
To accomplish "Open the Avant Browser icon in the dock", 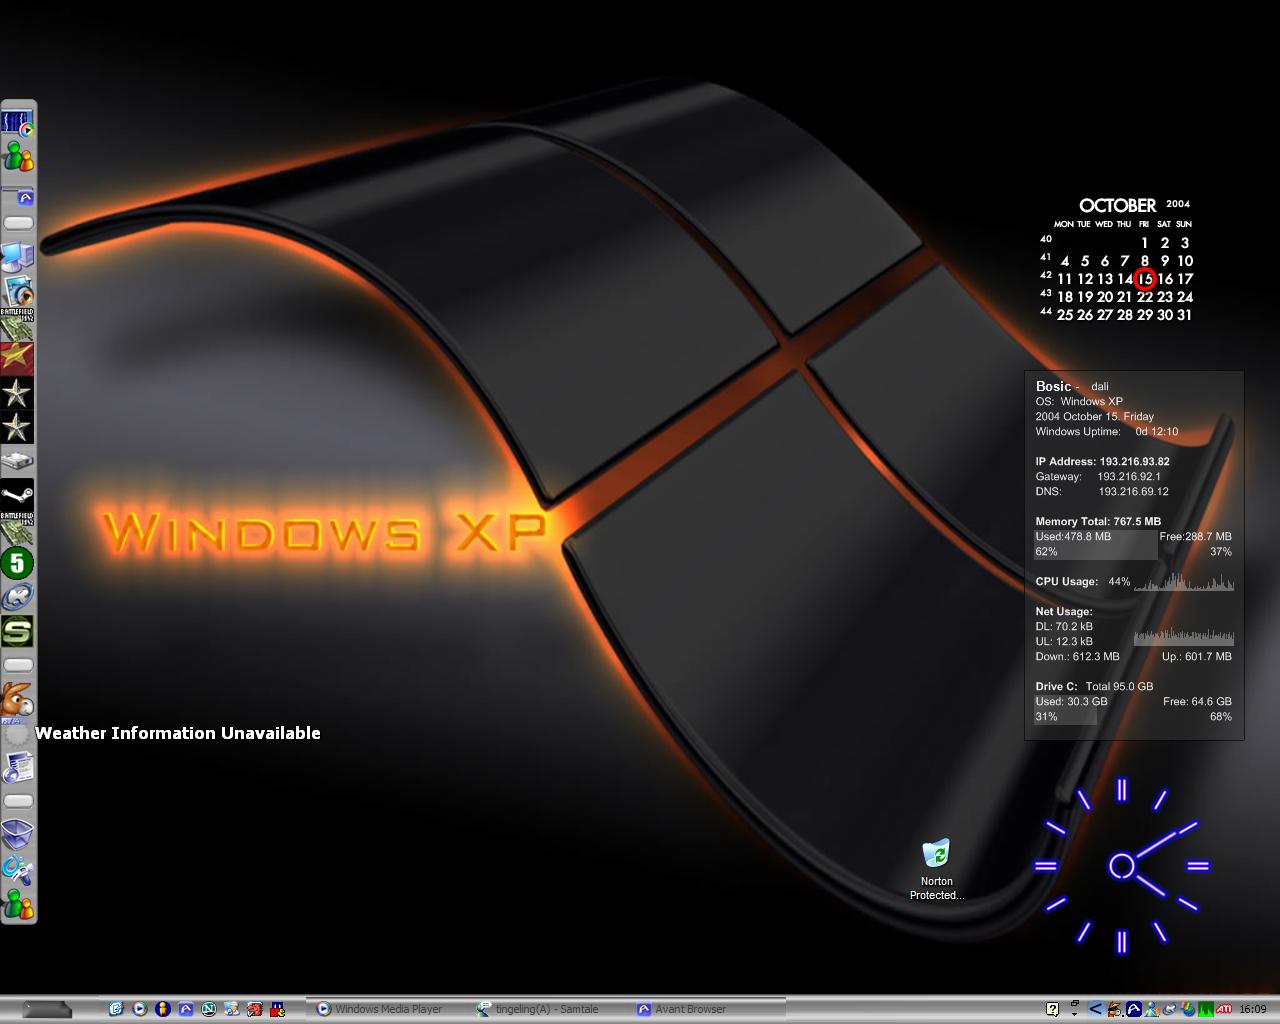I will (18, 197).
